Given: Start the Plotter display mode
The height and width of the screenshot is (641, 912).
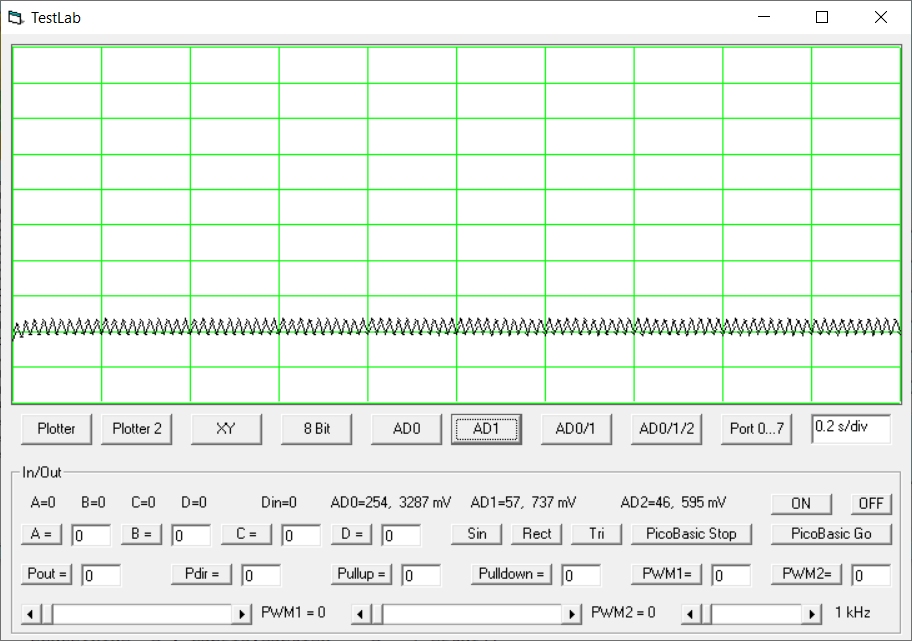Looking at the screenshot, I should tap(56, 428).
